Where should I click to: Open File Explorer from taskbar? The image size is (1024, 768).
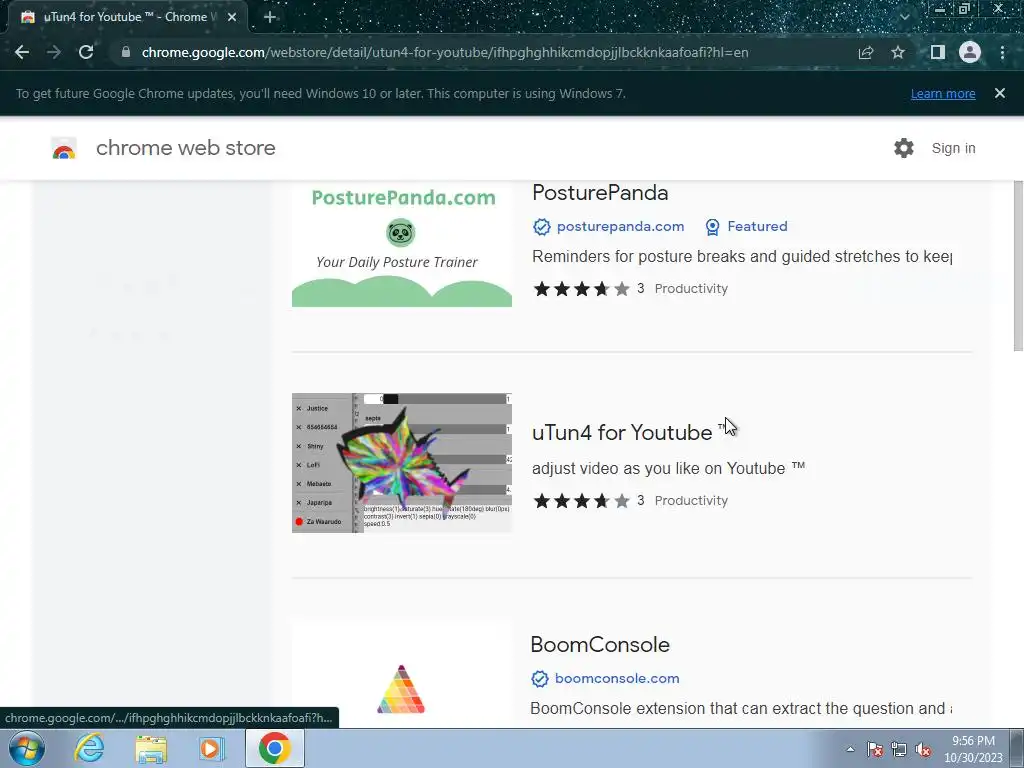click(x=151, y=748)
